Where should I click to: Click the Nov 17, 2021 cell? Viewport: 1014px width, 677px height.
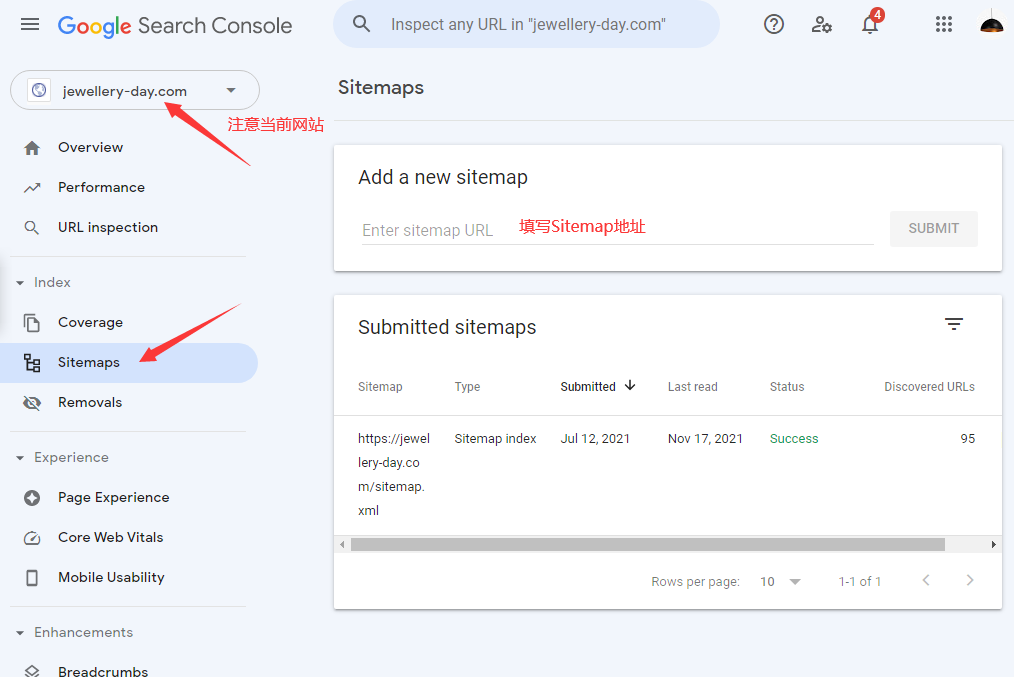[x=705, y=439]
